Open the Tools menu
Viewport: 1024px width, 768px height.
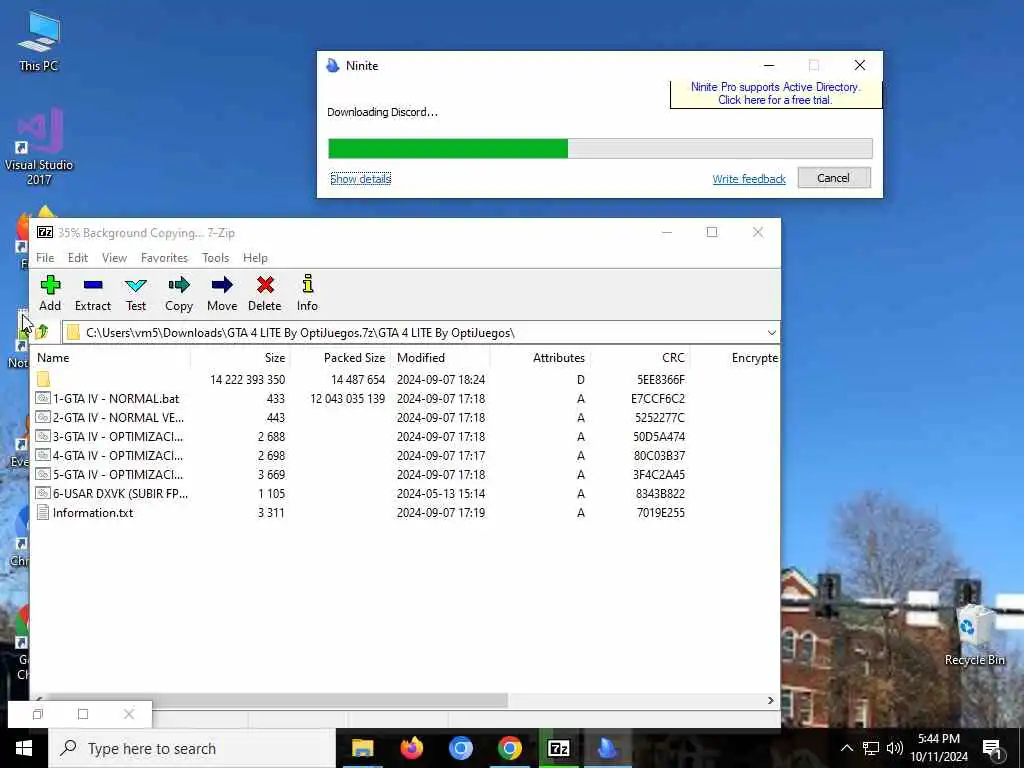coord(216,258)
